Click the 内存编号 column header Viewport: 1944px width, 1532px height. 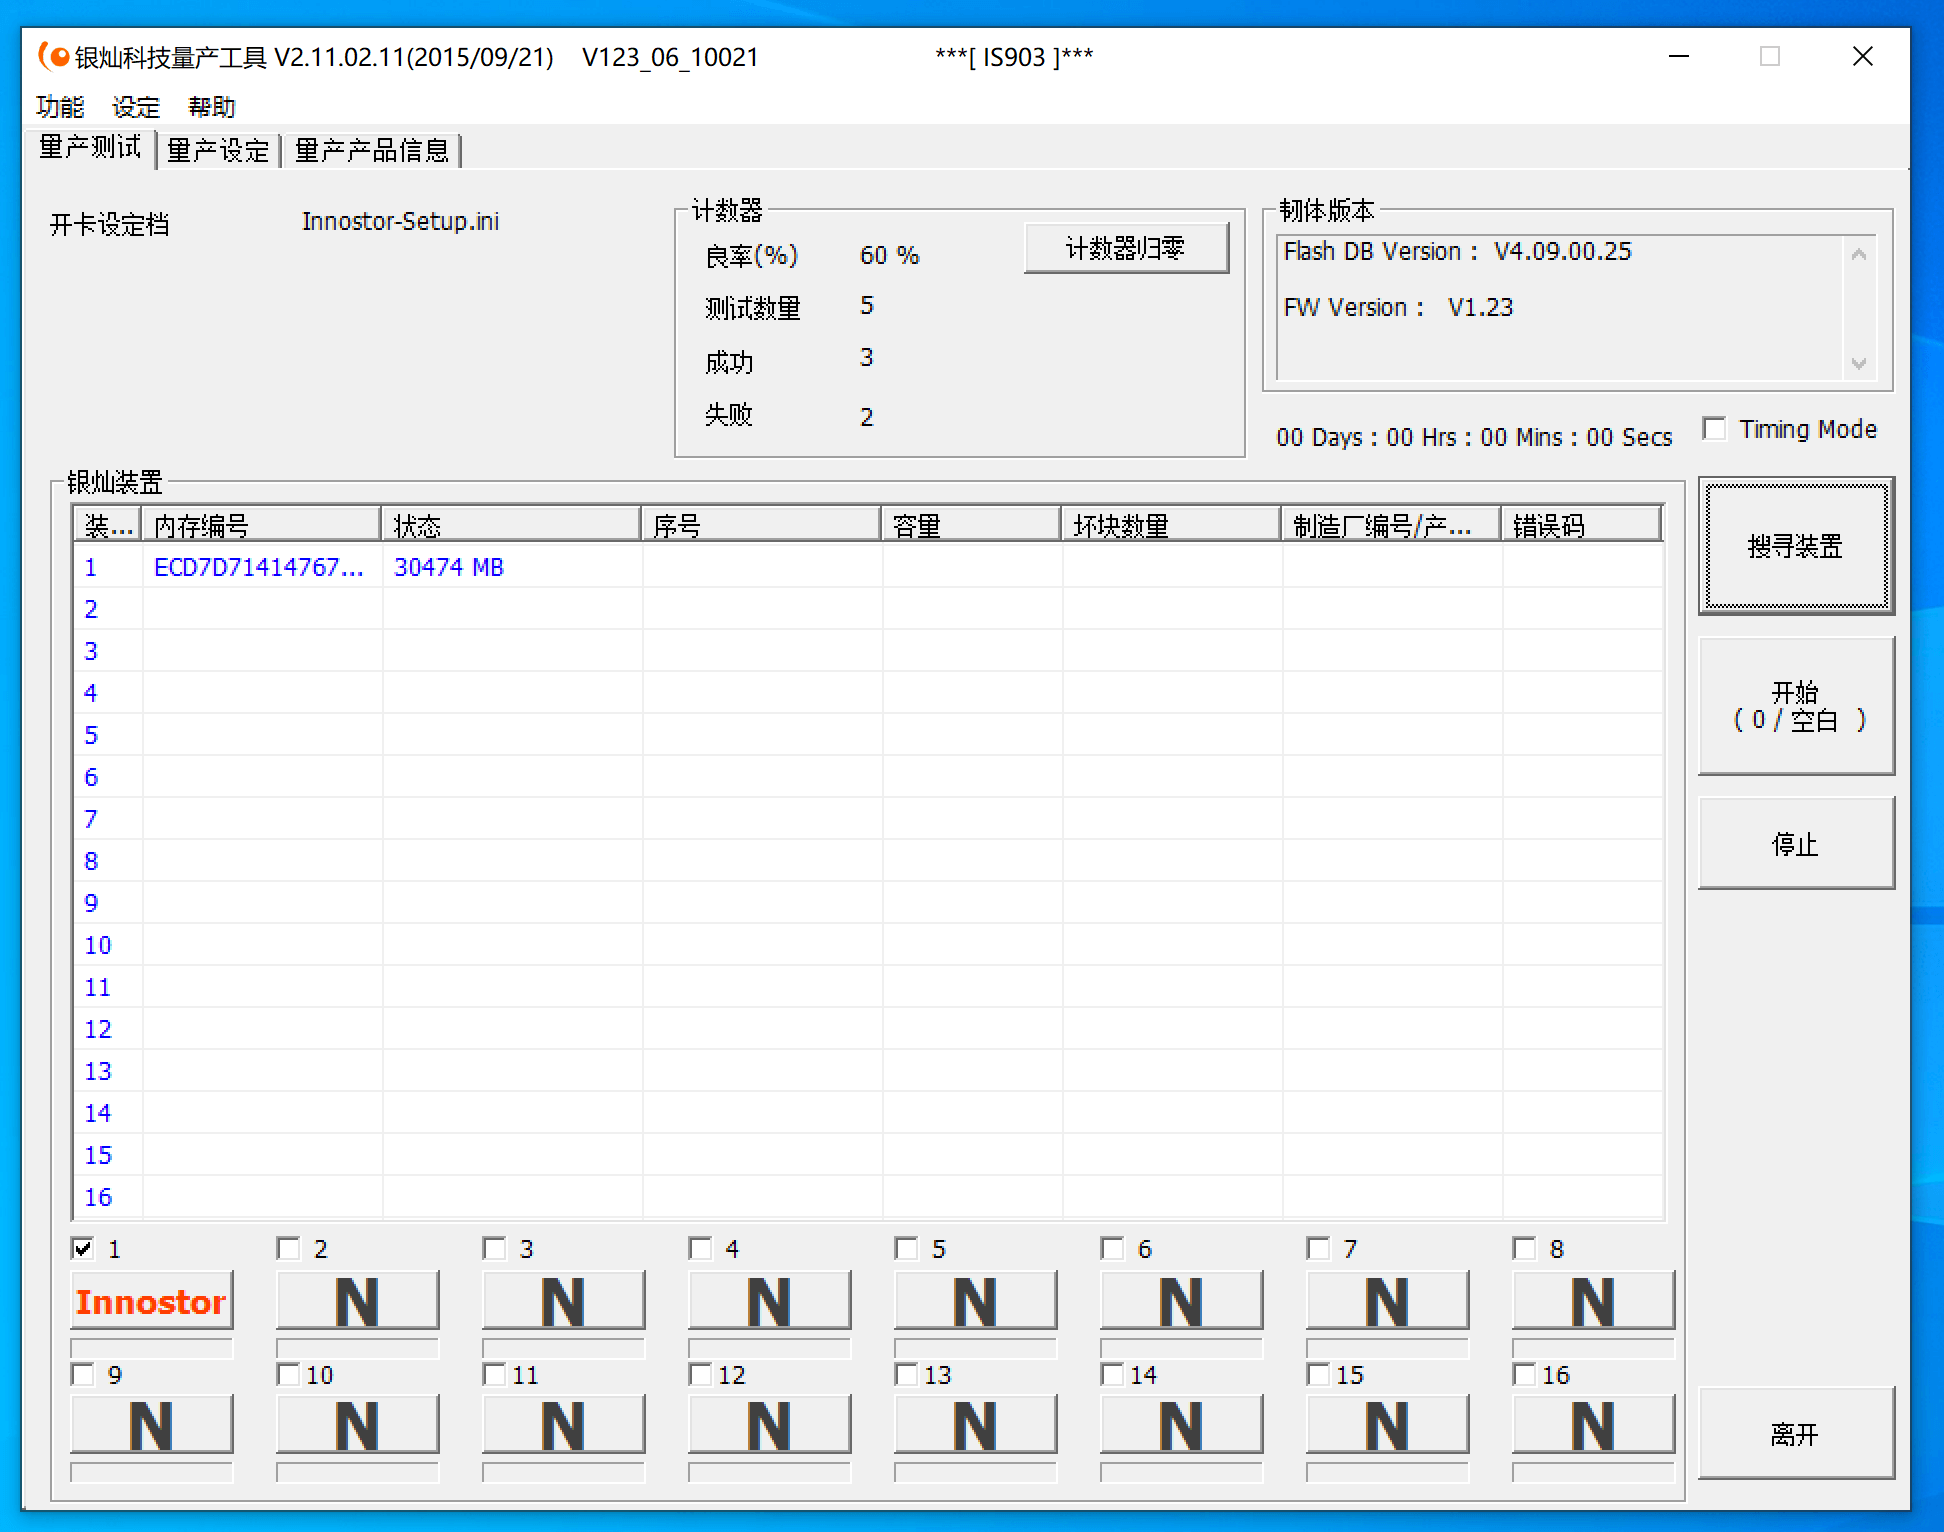(x=262, y=524)
